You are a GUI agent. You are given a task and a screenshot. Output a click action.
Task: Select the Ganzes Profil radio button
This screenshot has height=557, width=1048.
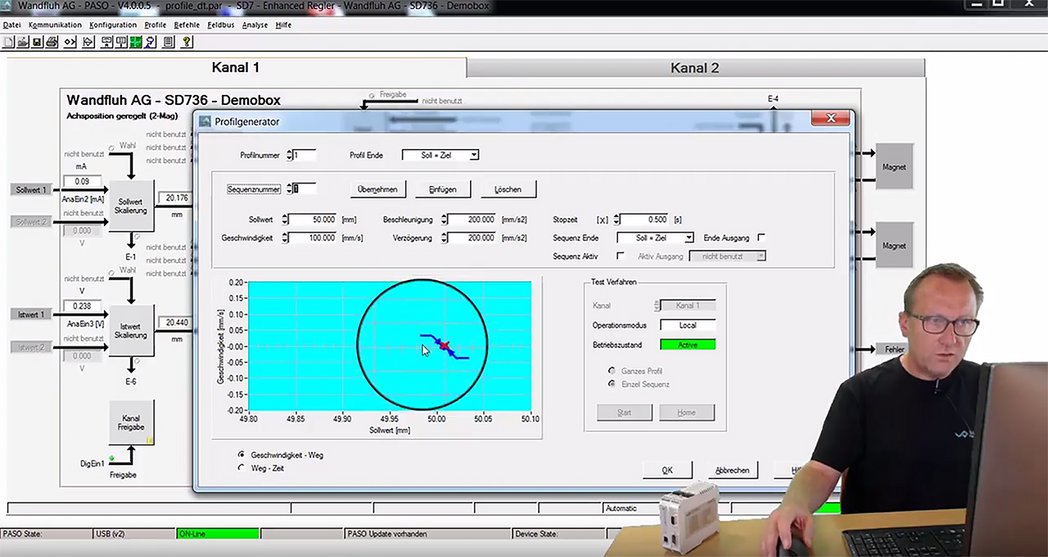click(612, 370)
